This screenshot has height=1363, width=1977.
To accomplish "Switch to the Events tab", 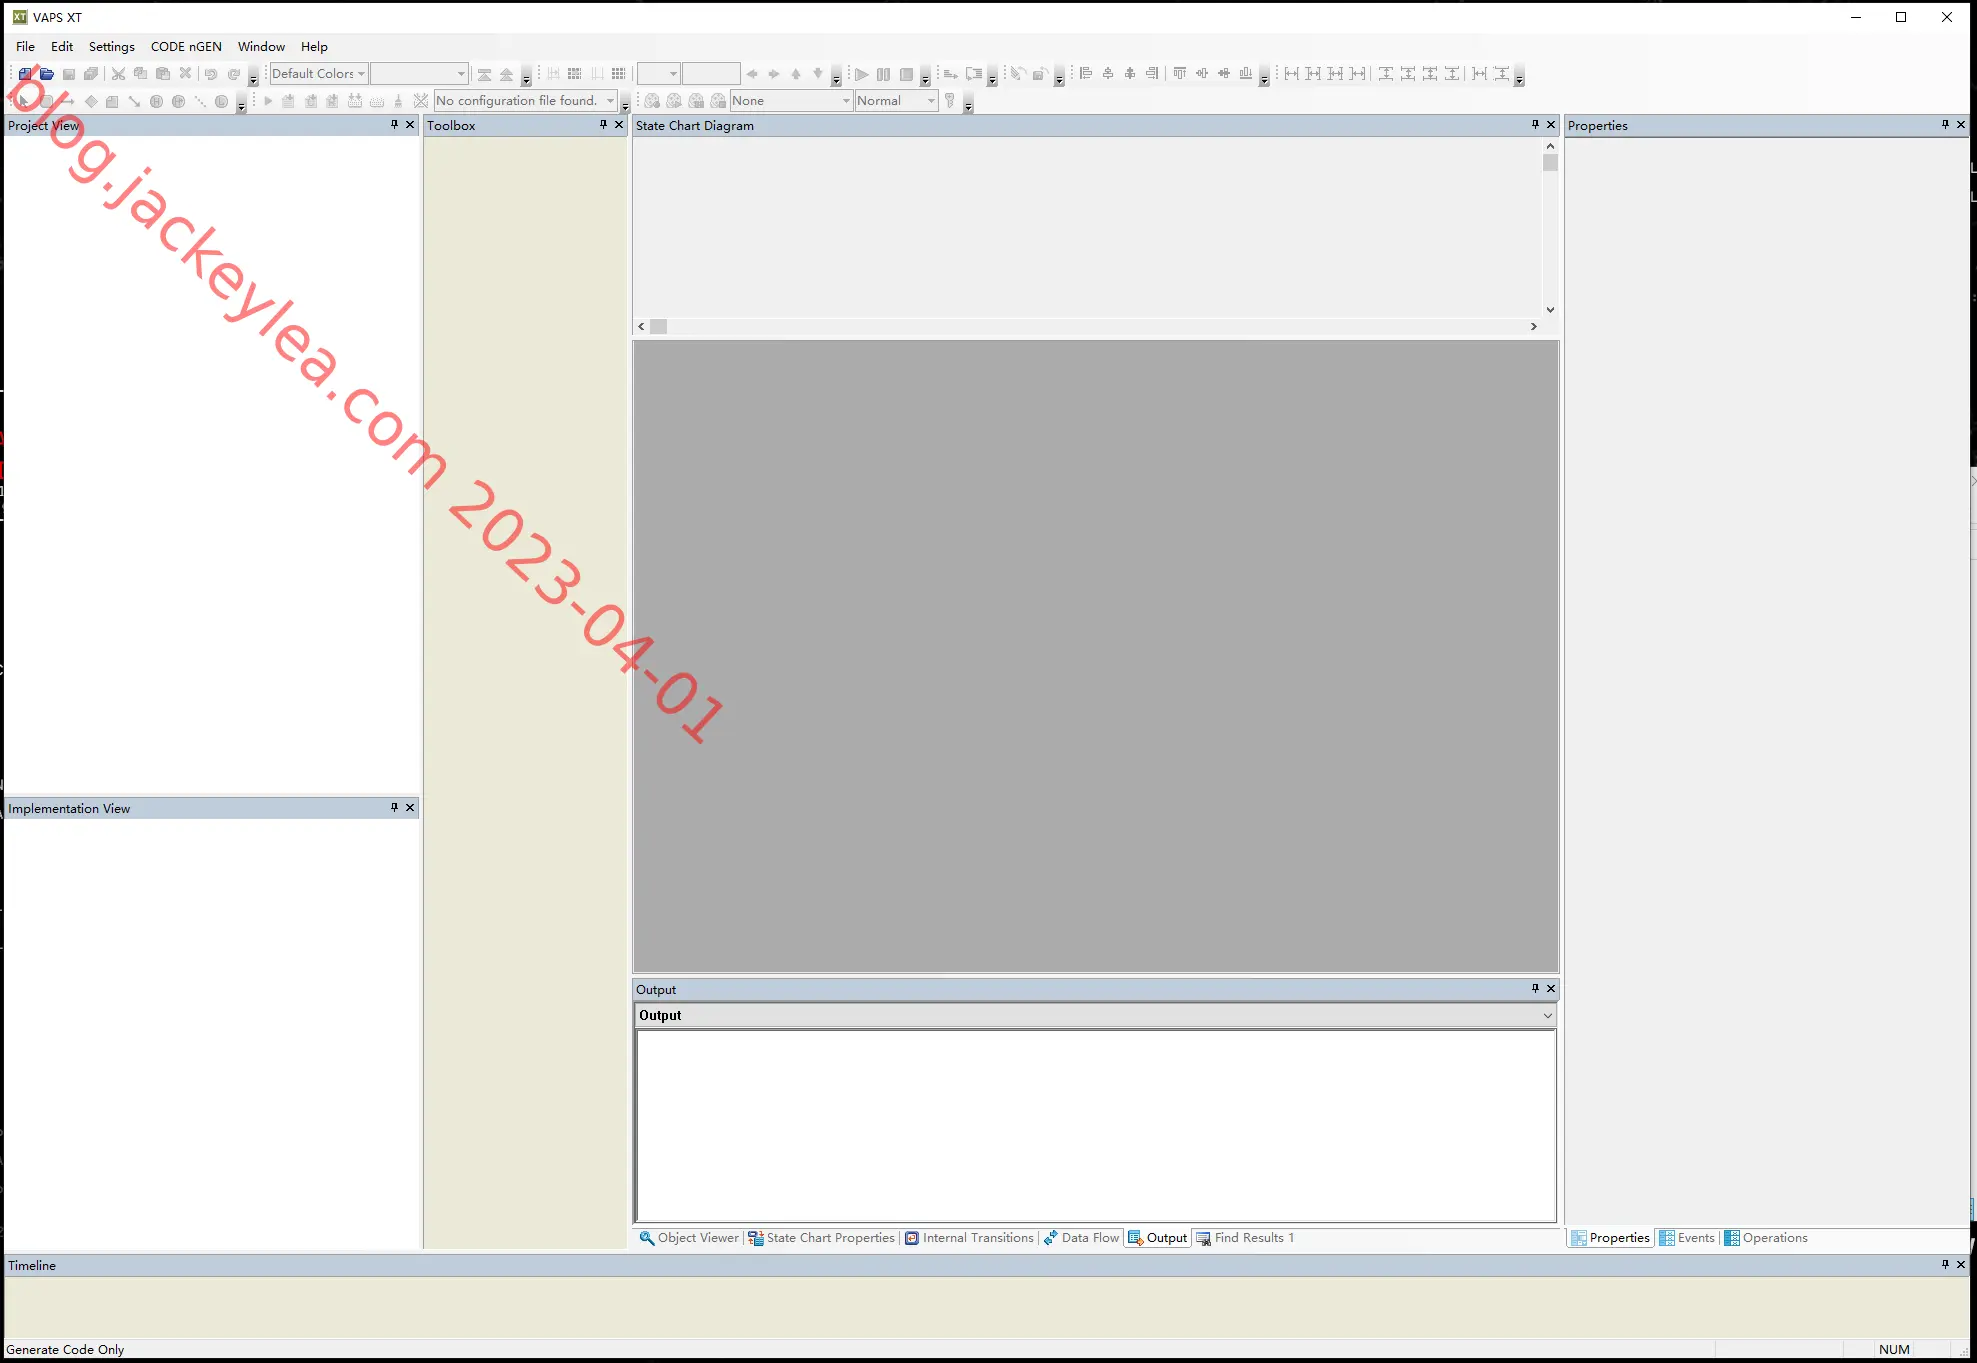I will tap(1688, 1238).
